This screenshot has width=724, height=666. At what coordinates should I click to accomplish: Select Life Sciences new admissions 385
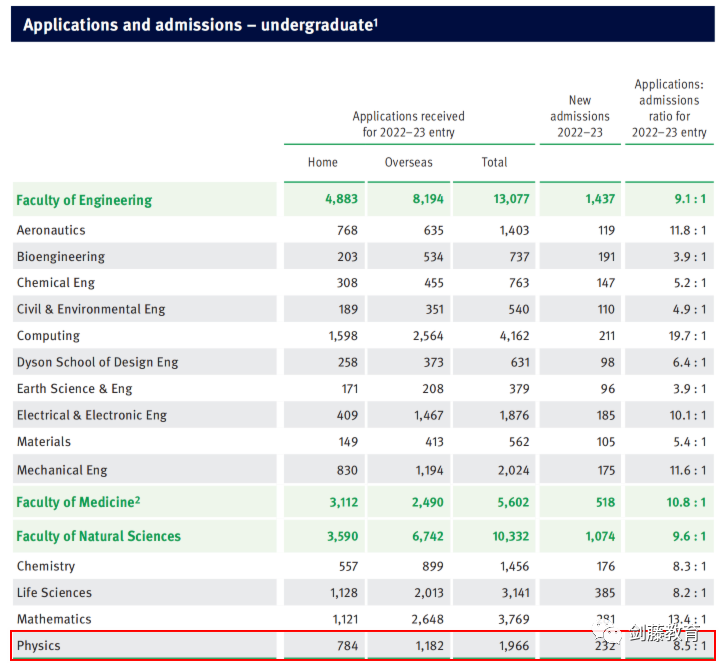(x=605, y=592)
